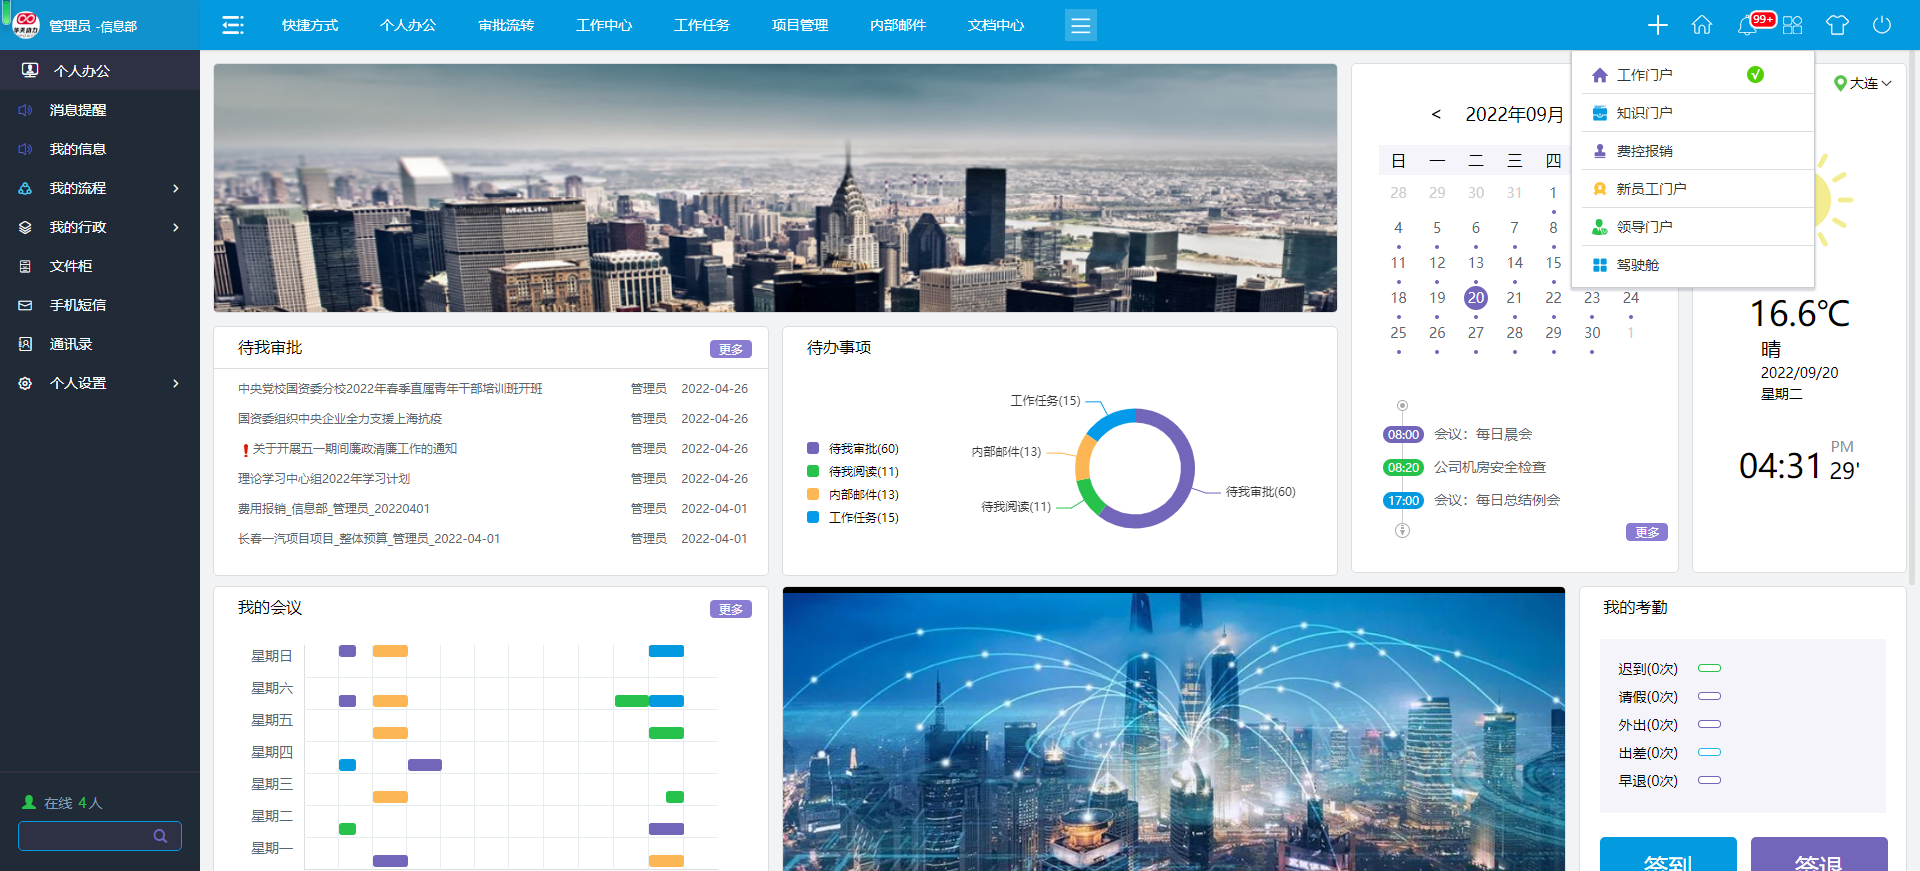
Task: Open the 大连 city dropdown
Action: coord(1863,83)
